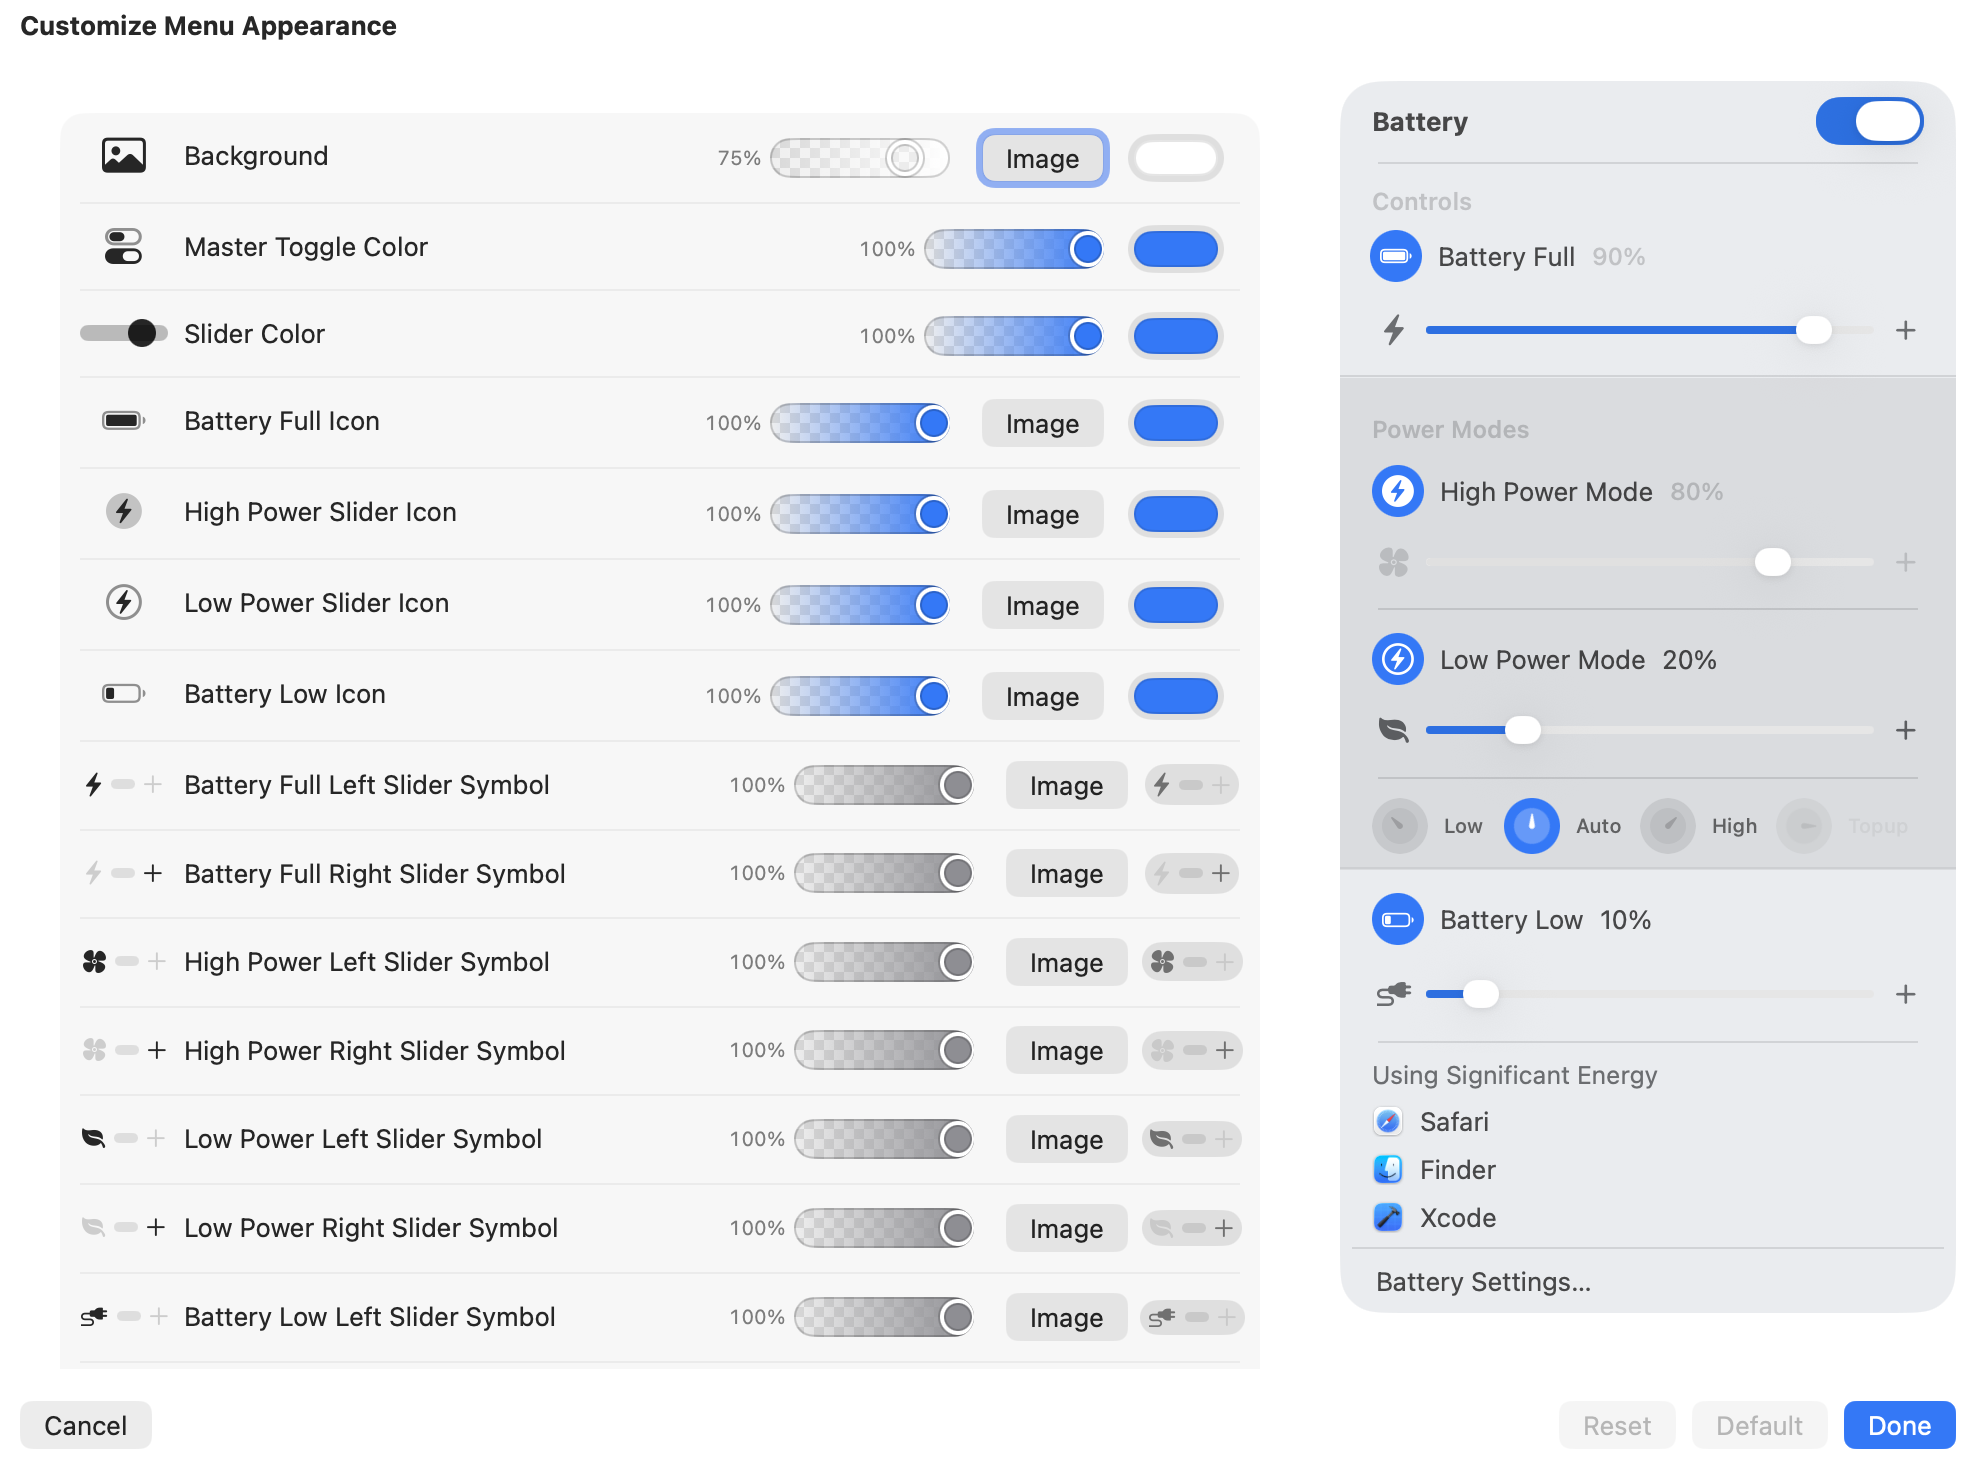Screen dimensions: 1970x1464
Task: Open Low Power Slider Icon color swatch
Action: 1176,605
